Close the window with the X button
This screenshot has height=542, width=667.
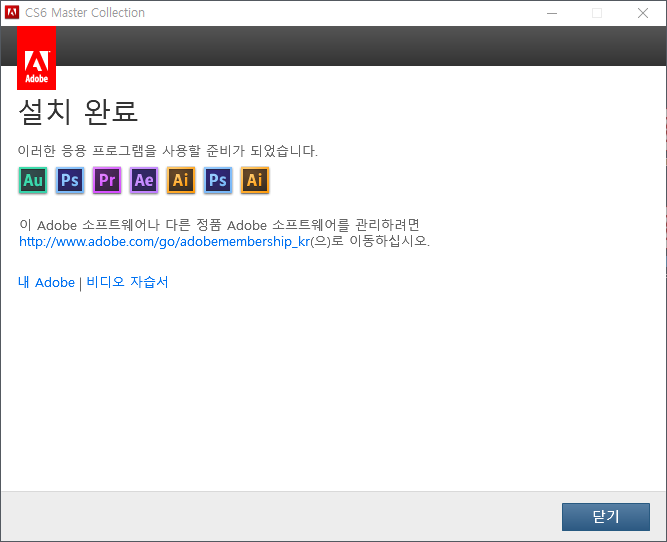(x=643, y=13)
